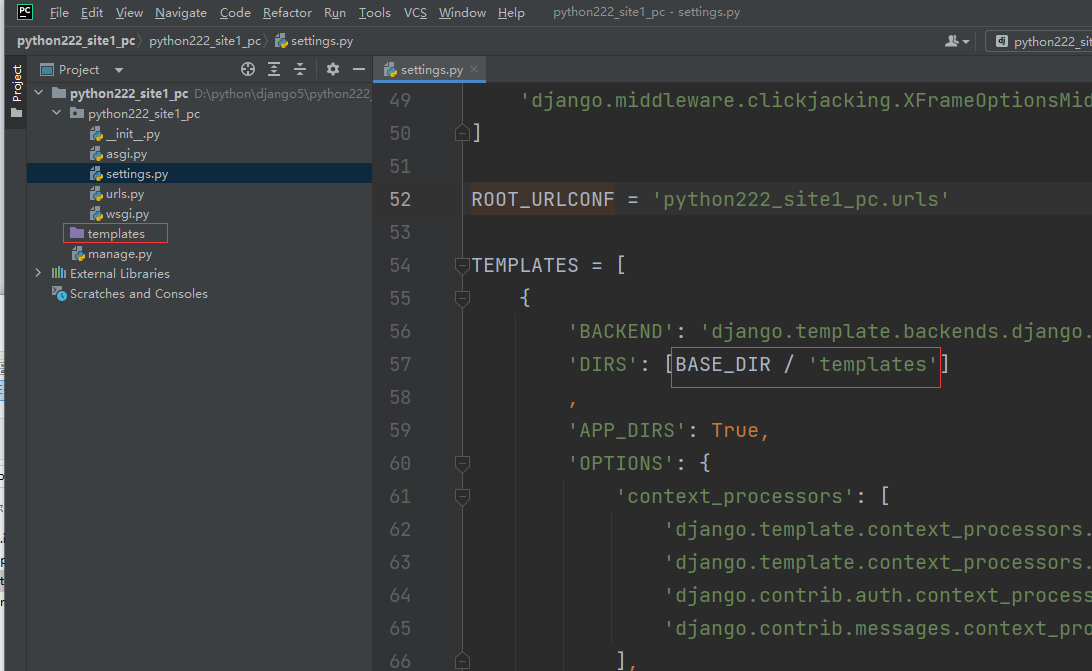Expand External Libraries node
This screenshot has width=1092, height=671.
(x=38, y=273)
